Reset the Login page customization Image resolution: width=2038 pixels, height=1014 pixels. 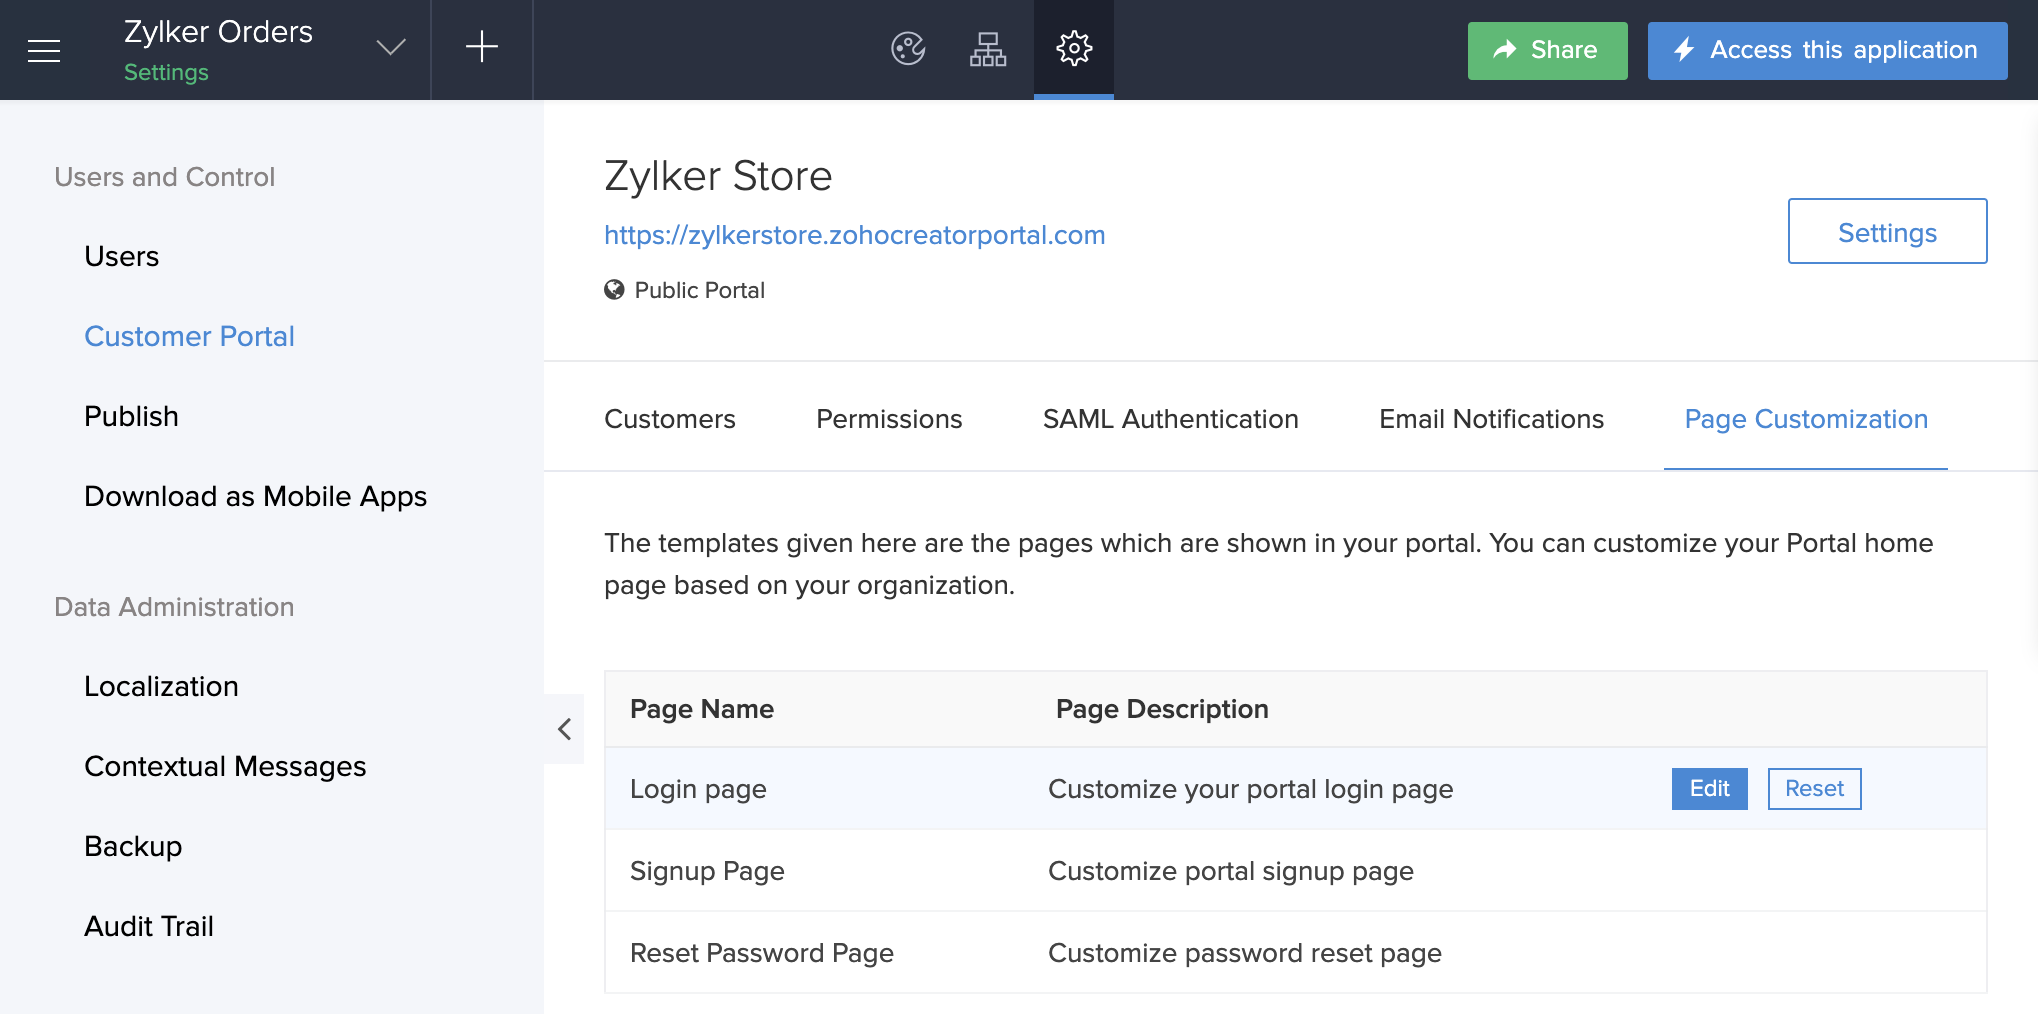point(1814,789)
